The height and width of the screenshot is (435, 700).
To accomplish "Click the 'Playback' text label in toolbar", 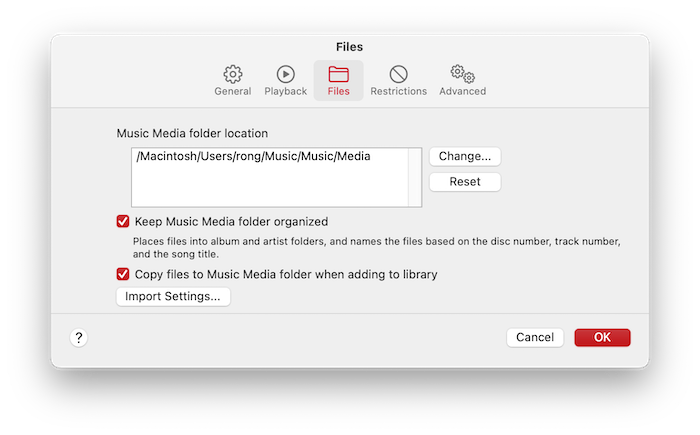I will pyautogui.click(x=285, y=91).
